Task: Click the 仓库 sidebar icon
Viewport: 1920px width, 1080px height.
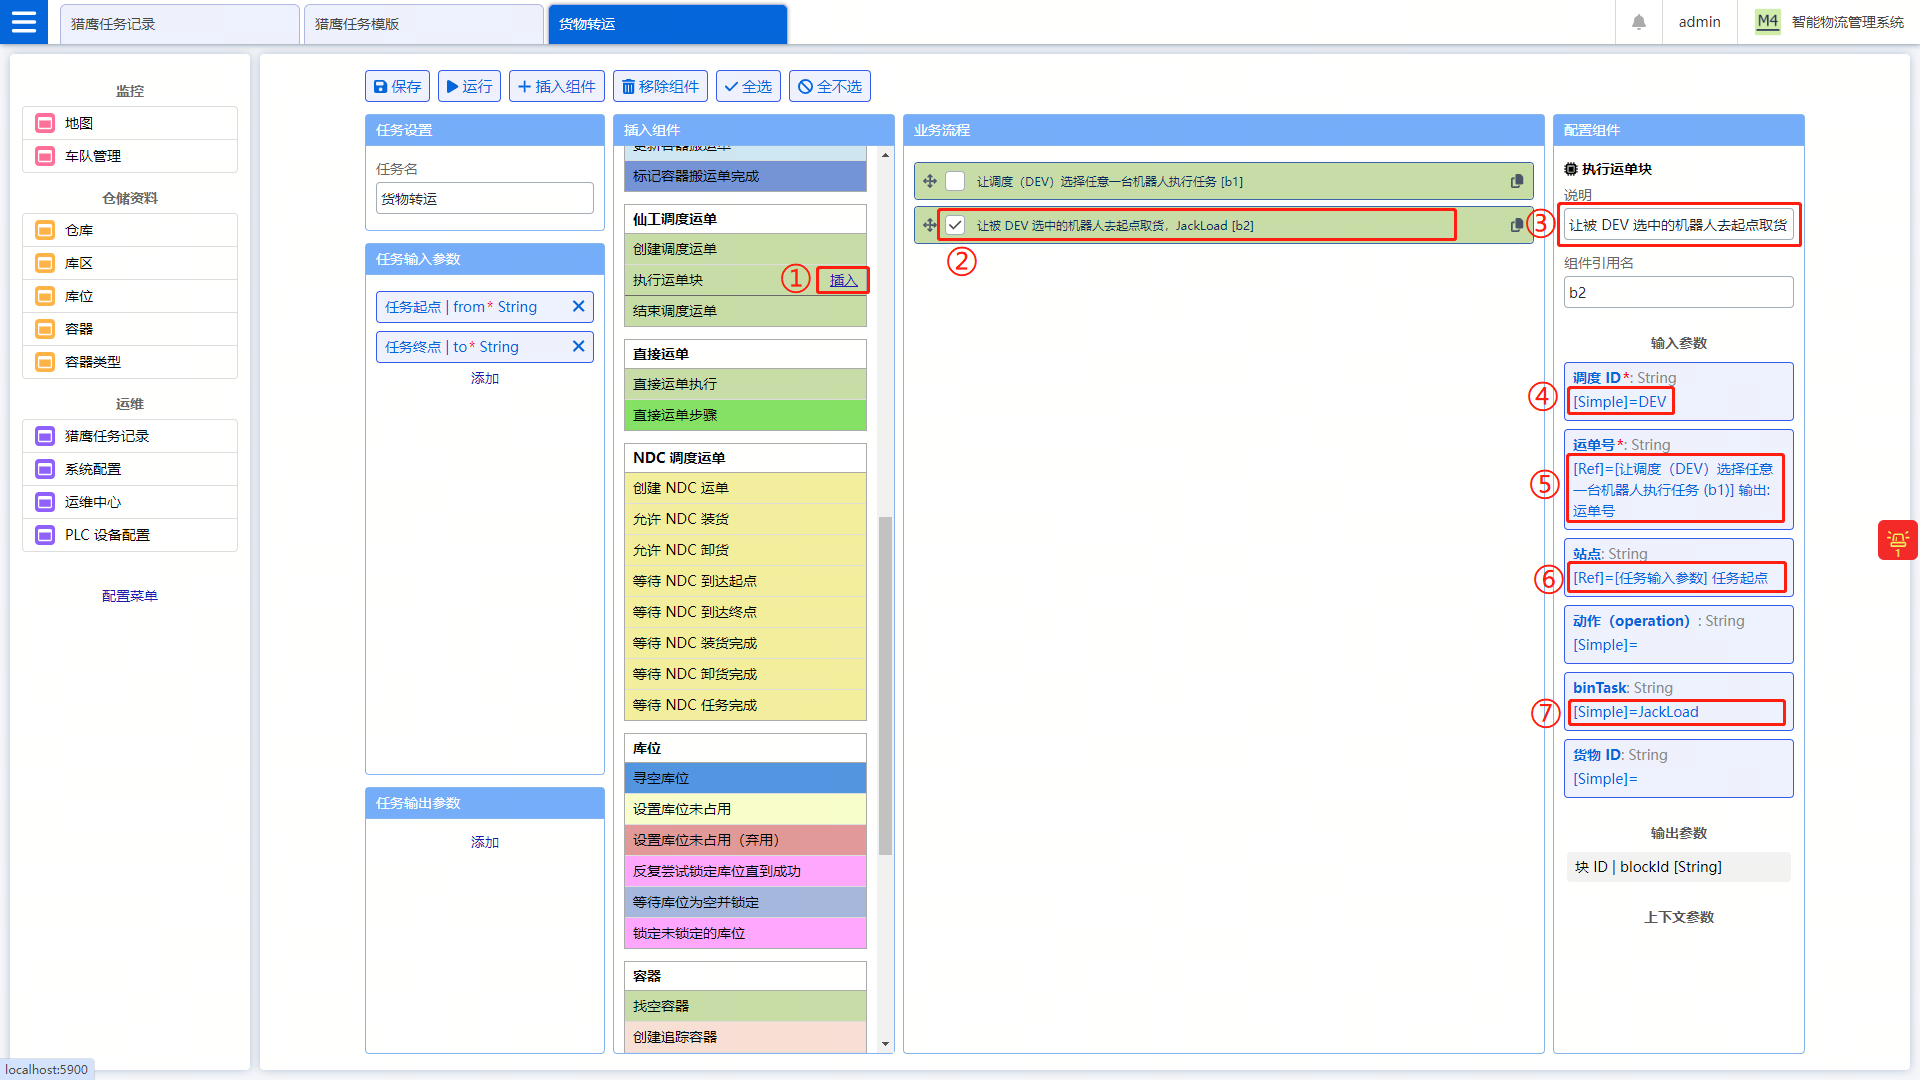Action: [x=45, y=230]
